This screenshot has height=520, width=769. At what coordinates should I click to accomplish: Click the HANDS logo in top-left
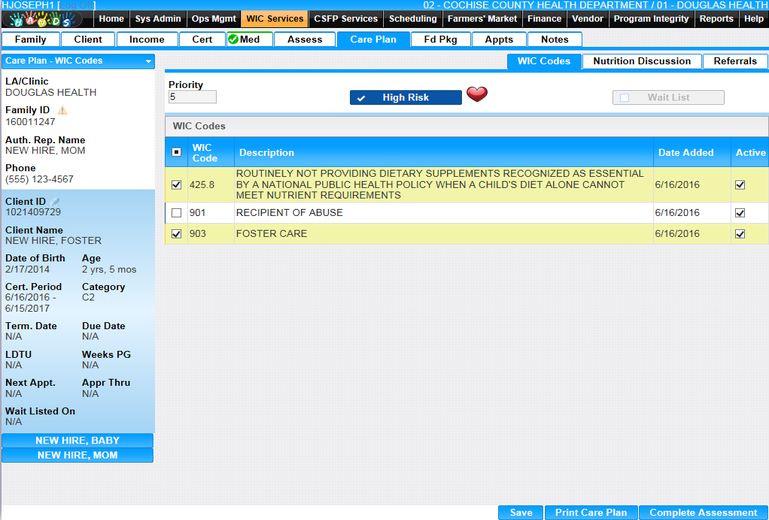click(x=40, y=19)
